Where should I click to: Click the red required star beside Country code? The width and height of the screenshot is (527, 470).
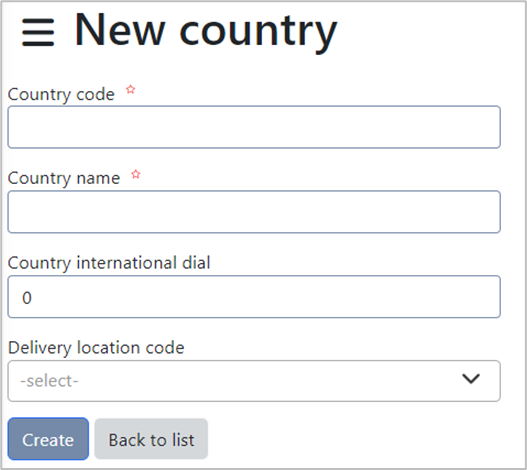click(x=130, y=90)
